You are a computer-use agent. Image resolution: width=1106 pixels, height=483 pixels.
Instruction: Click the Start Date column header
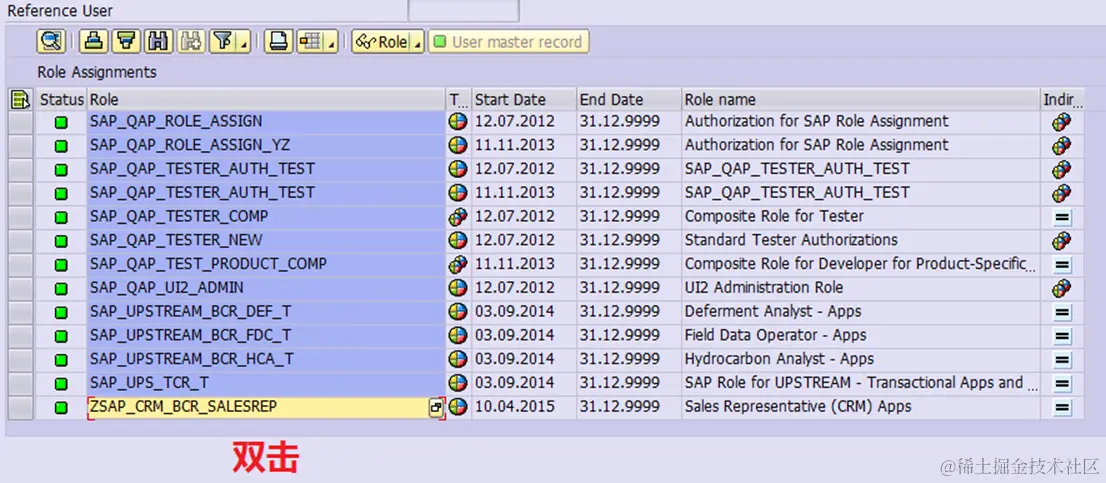point(524,99)
